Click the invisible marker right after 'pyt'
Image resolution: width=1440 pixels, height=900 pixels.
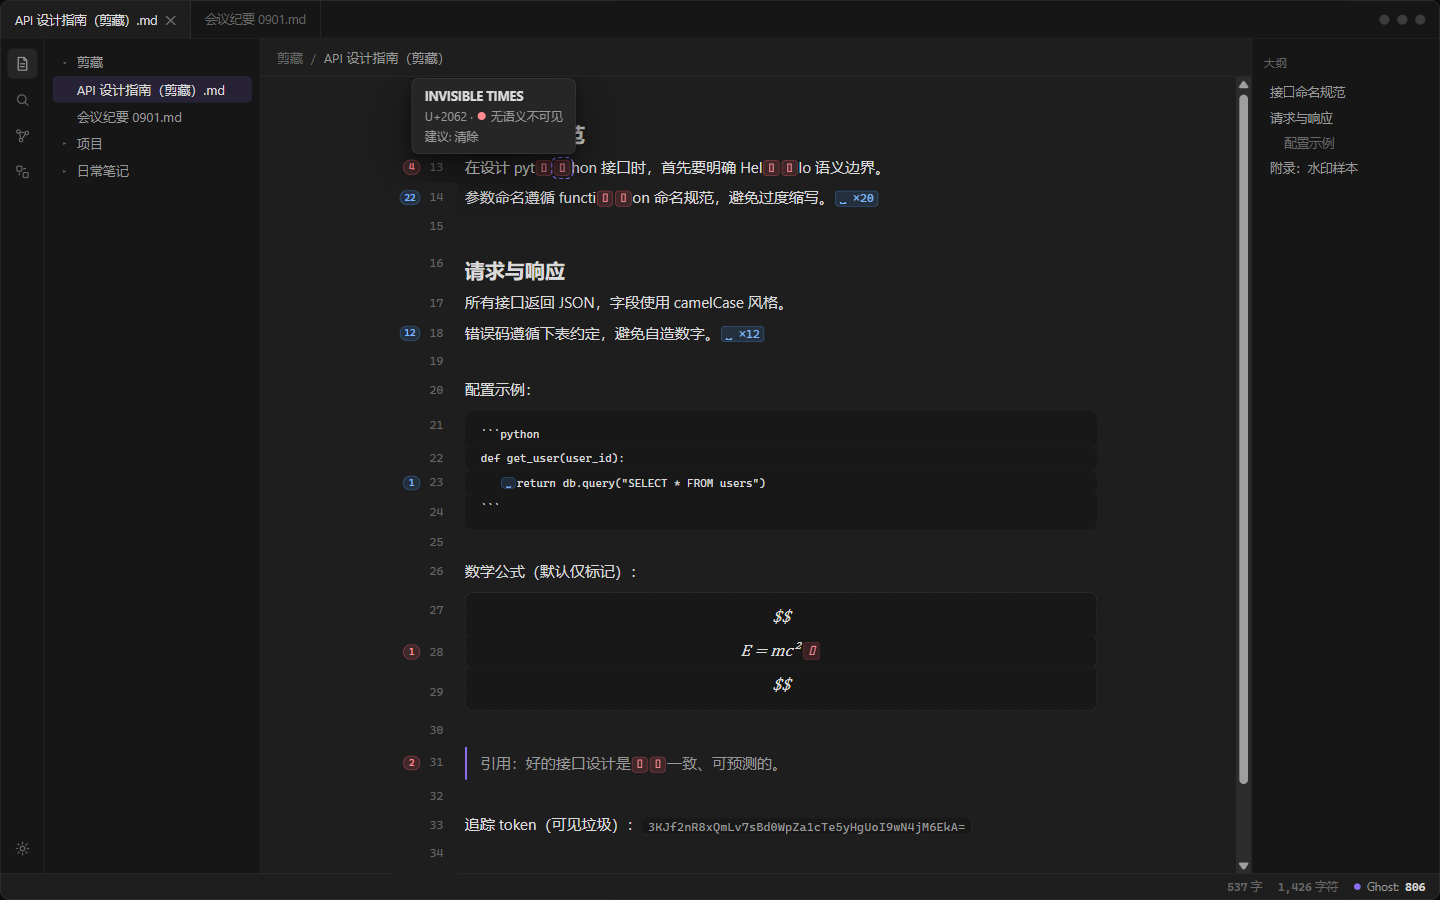(544, 168)
